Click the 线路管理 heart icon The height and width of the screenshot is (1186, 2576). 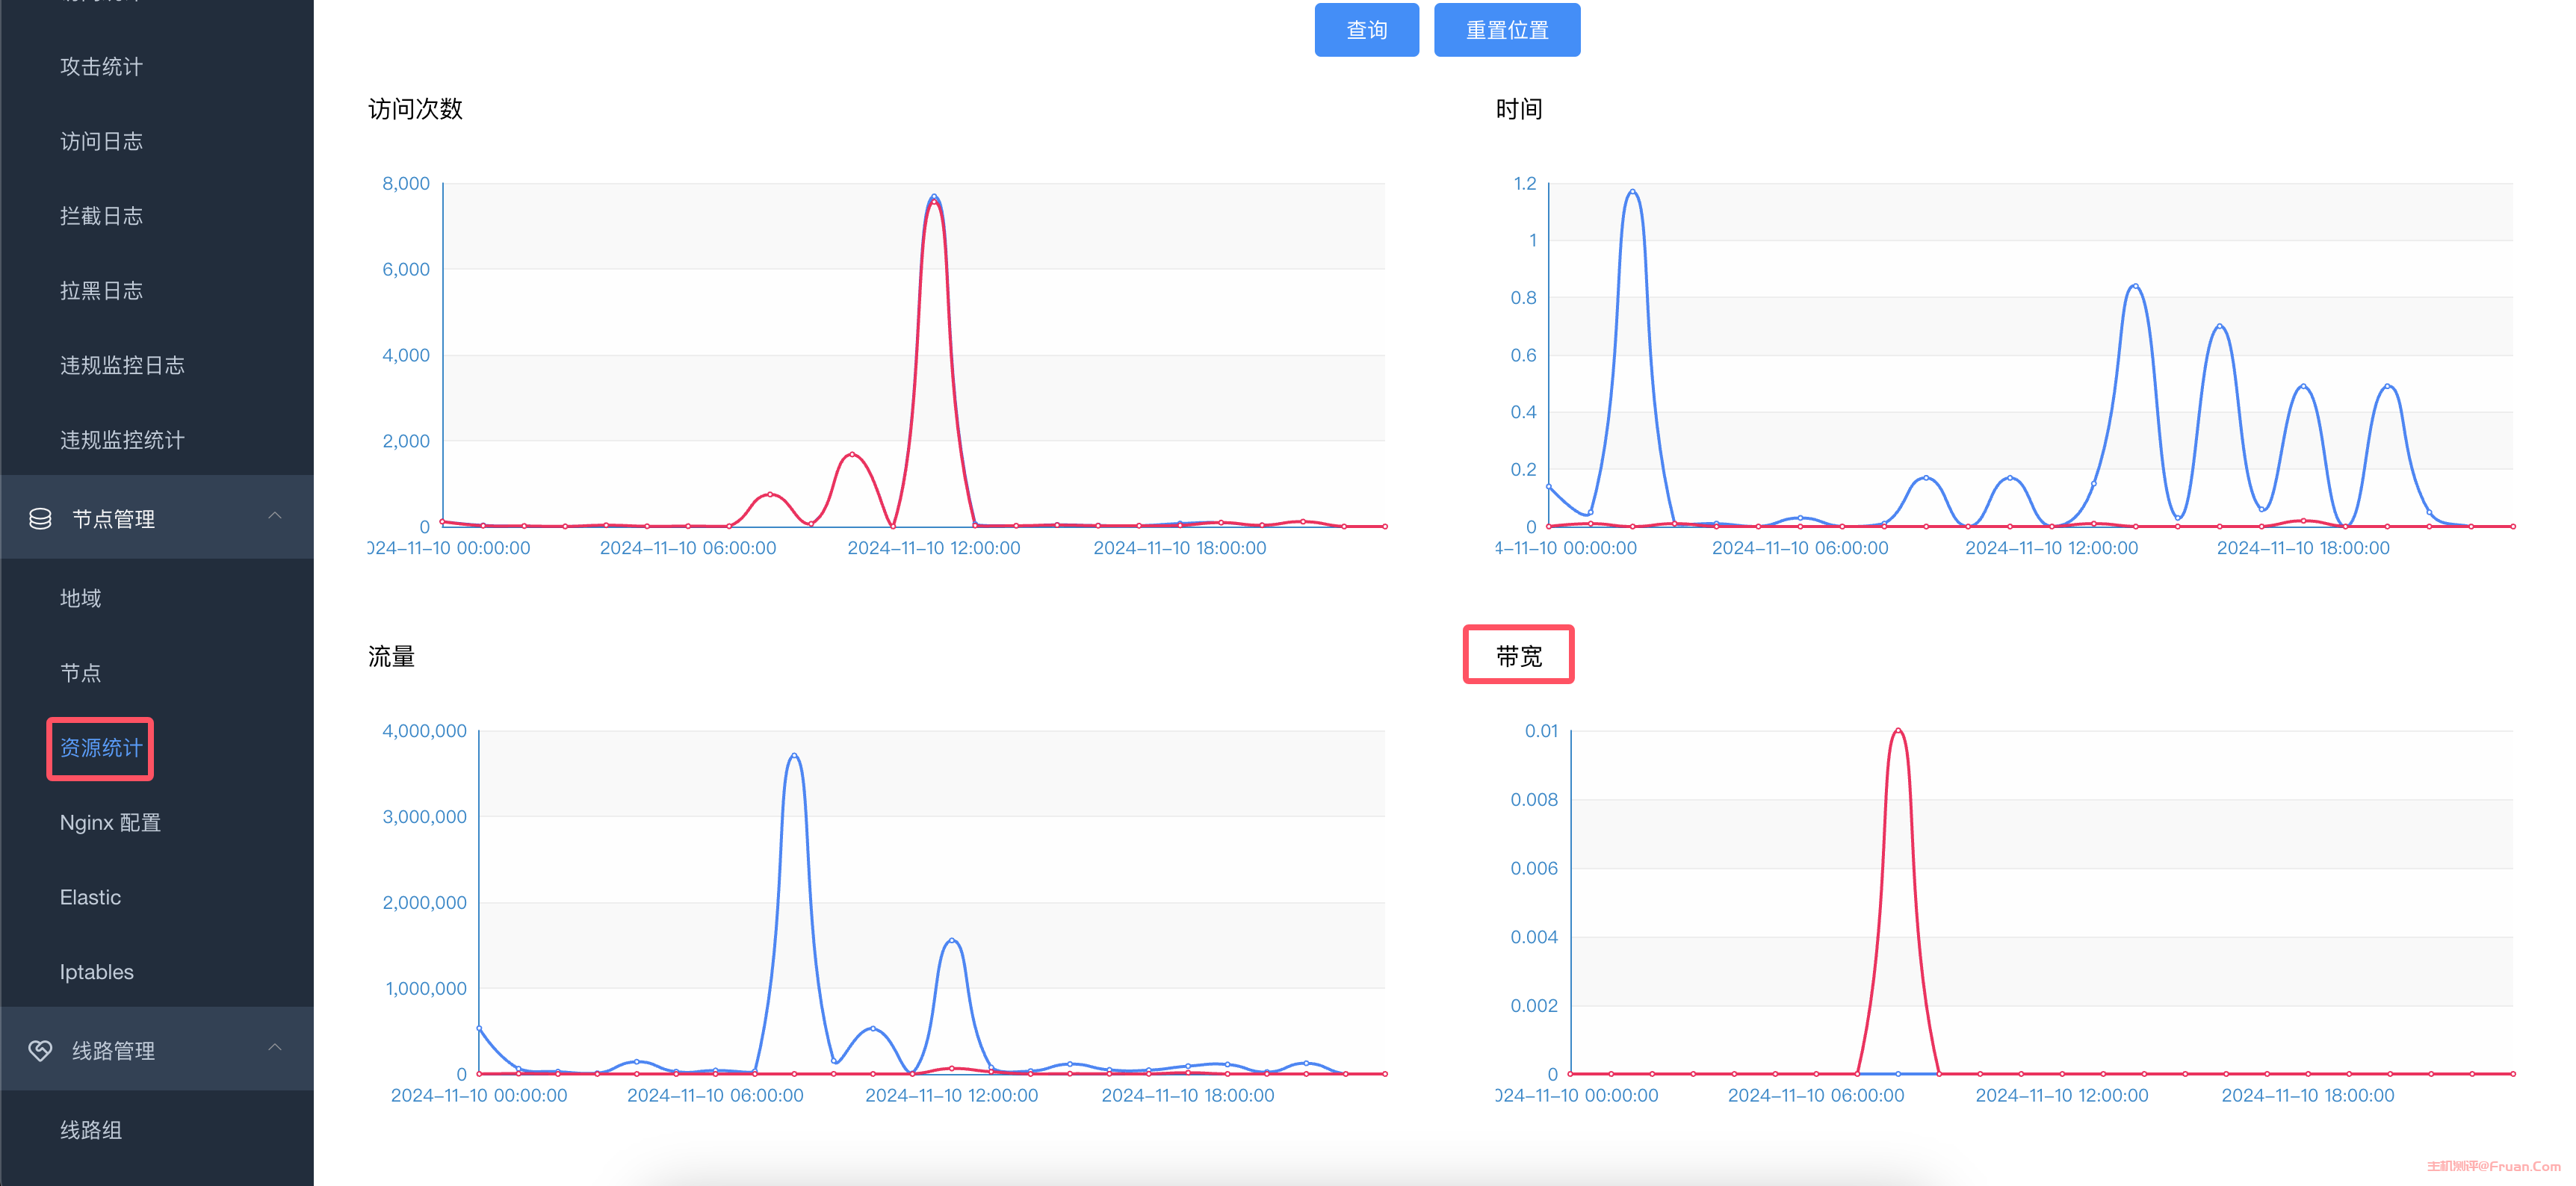tap(40, 1050)
